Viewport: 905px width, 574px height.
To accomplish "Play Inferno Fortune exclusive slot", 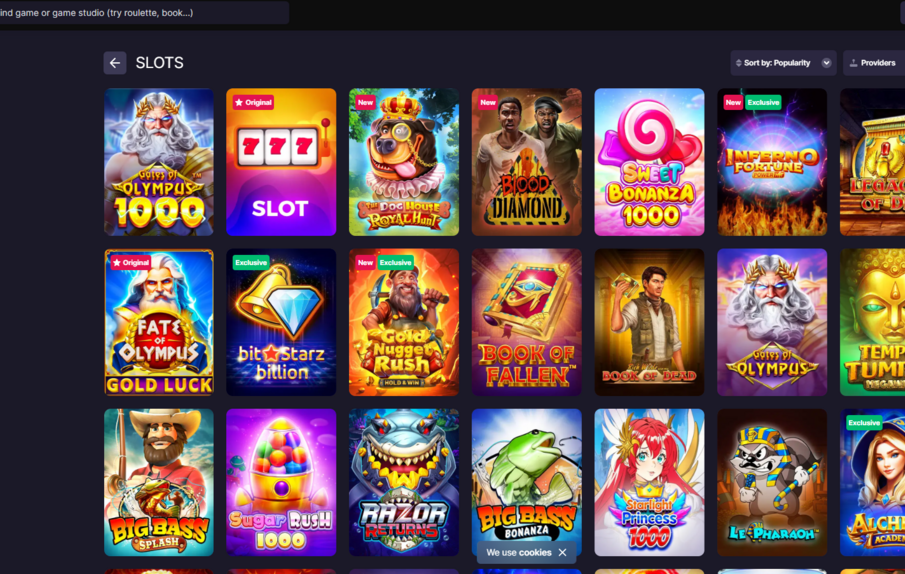I will [772, 162].
